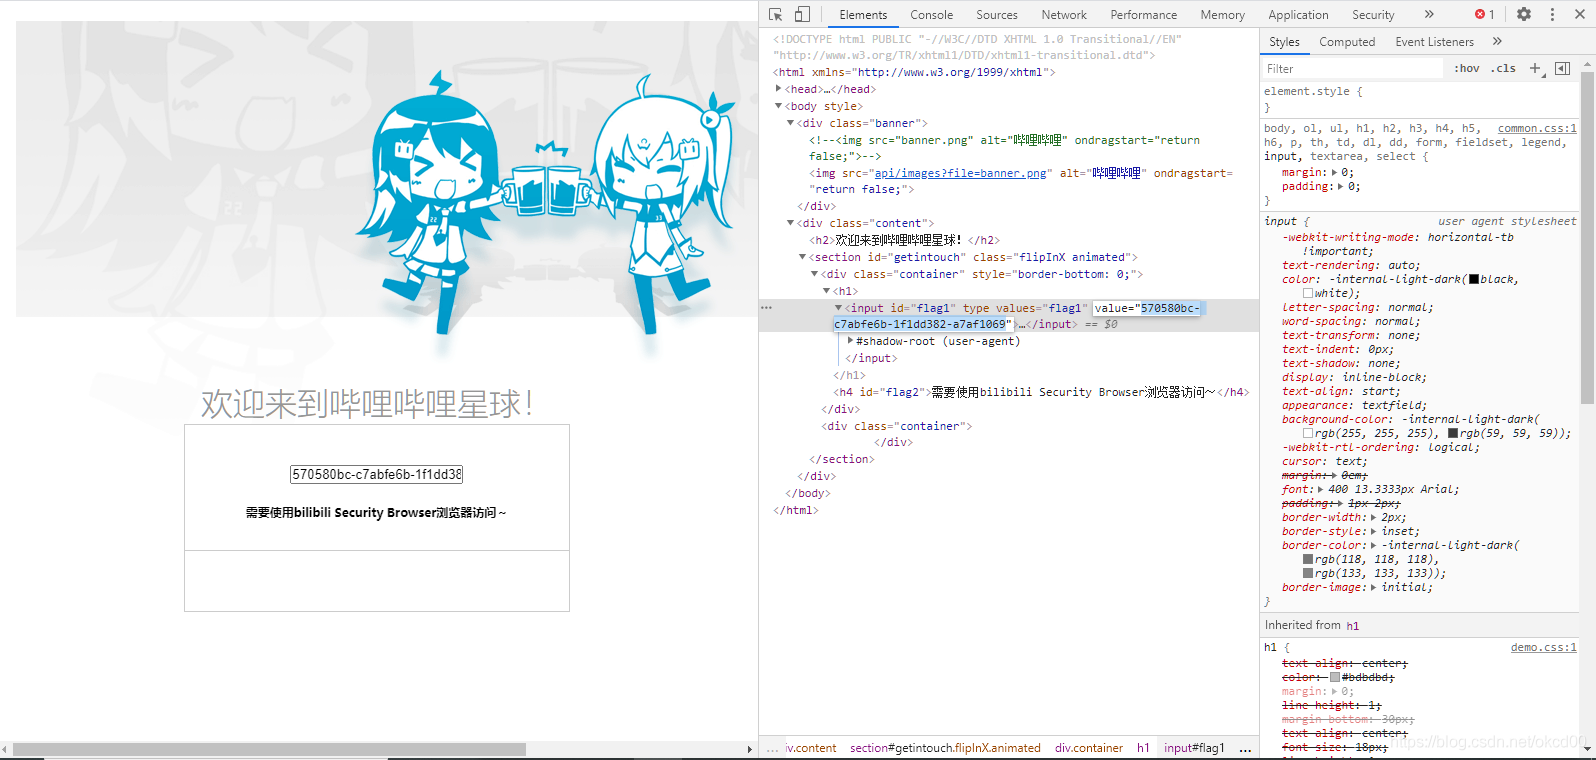The width and height of the screenshot is (1596, 760).
Task: Expand the font shorthand property triangle
Action: click(1320, 489)
